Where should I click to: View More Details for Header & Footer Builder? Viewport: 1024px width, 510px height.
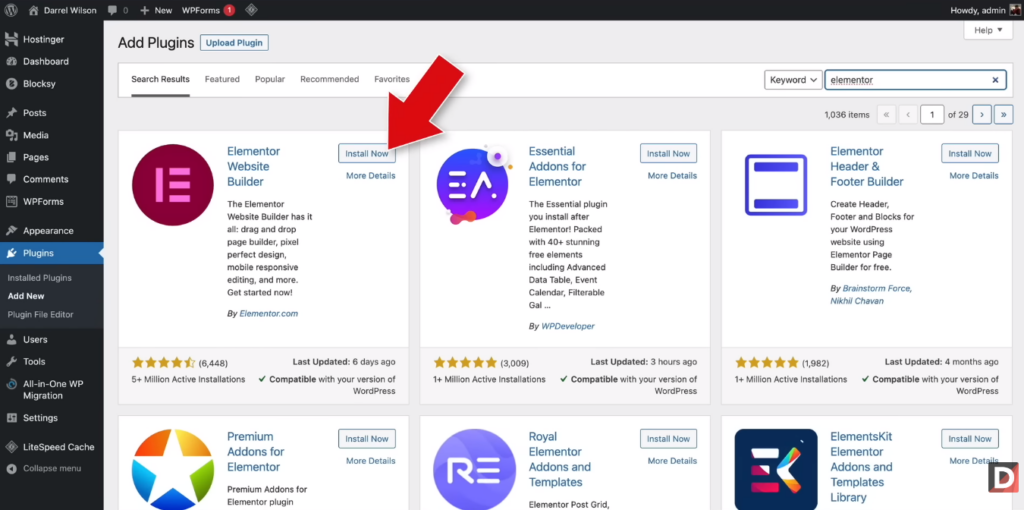pyautogui.click(x=974, y=176)
